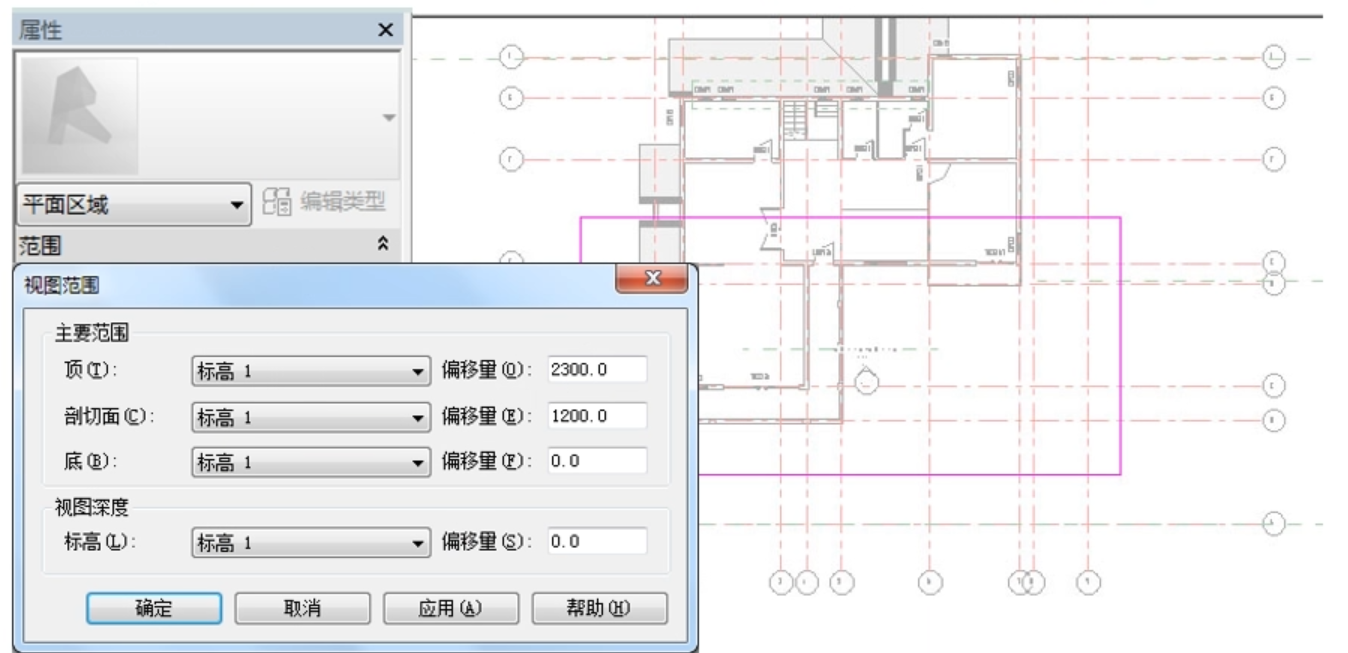Open the 剖切面(C) level dropdown
This screenshot has width=1348, height=653.
tap(309, 416)
